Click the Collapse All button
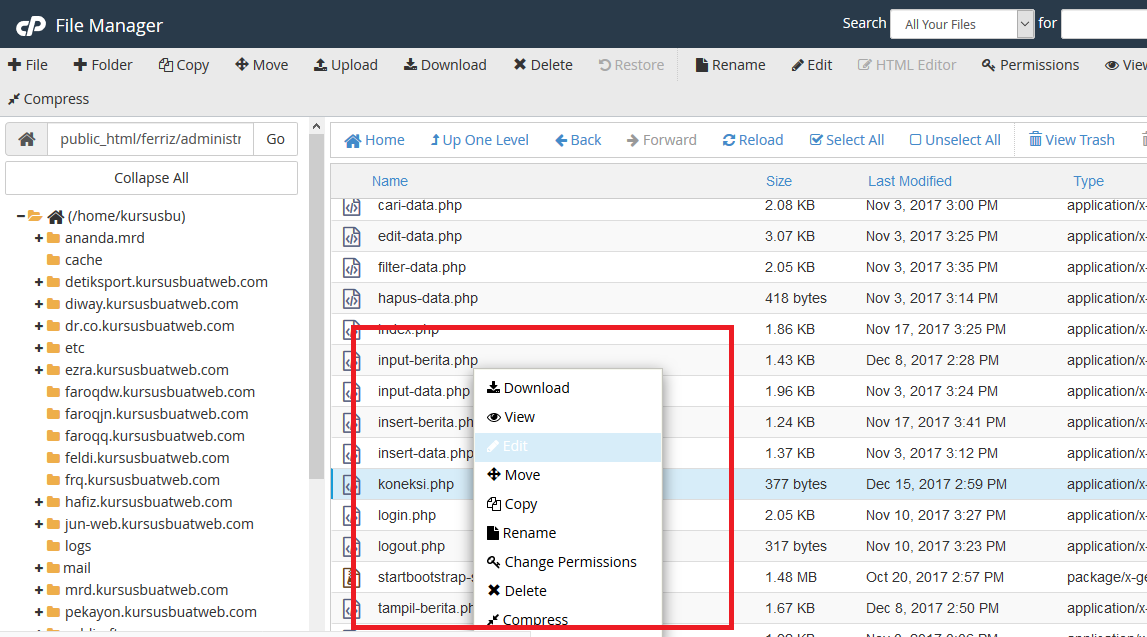 (x=151, y=178)
